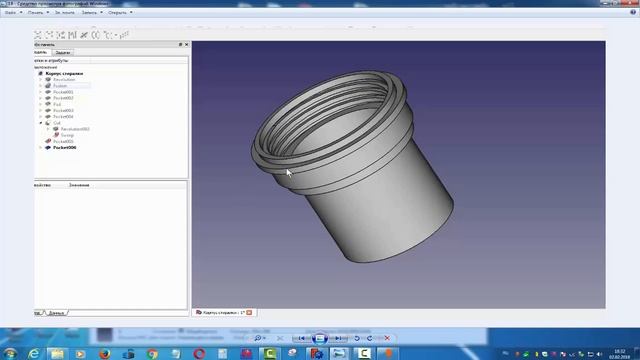Screen dimensions: 640x360
Task: Select the Revolution tree item
Action: tap(64, 80)
